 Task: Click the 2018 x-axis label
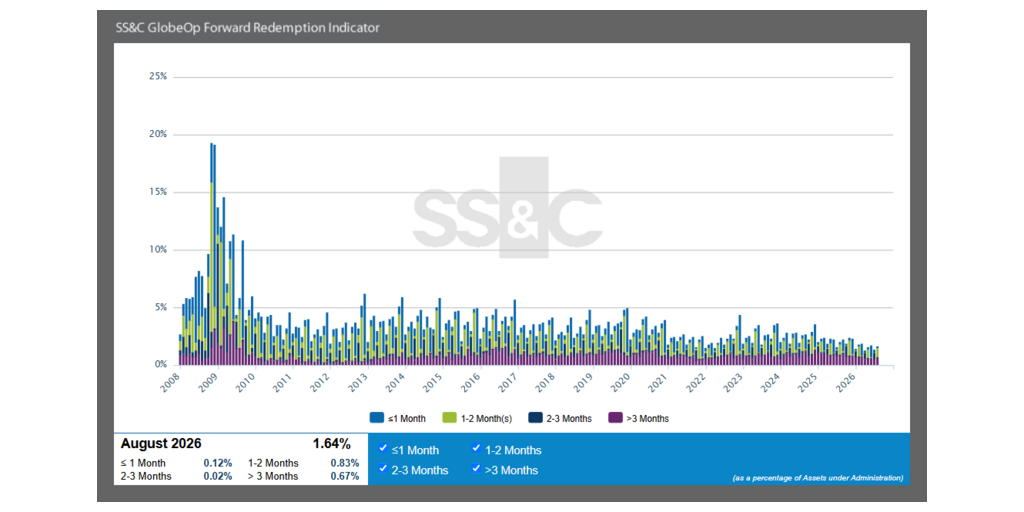click(x=545, y=383)
